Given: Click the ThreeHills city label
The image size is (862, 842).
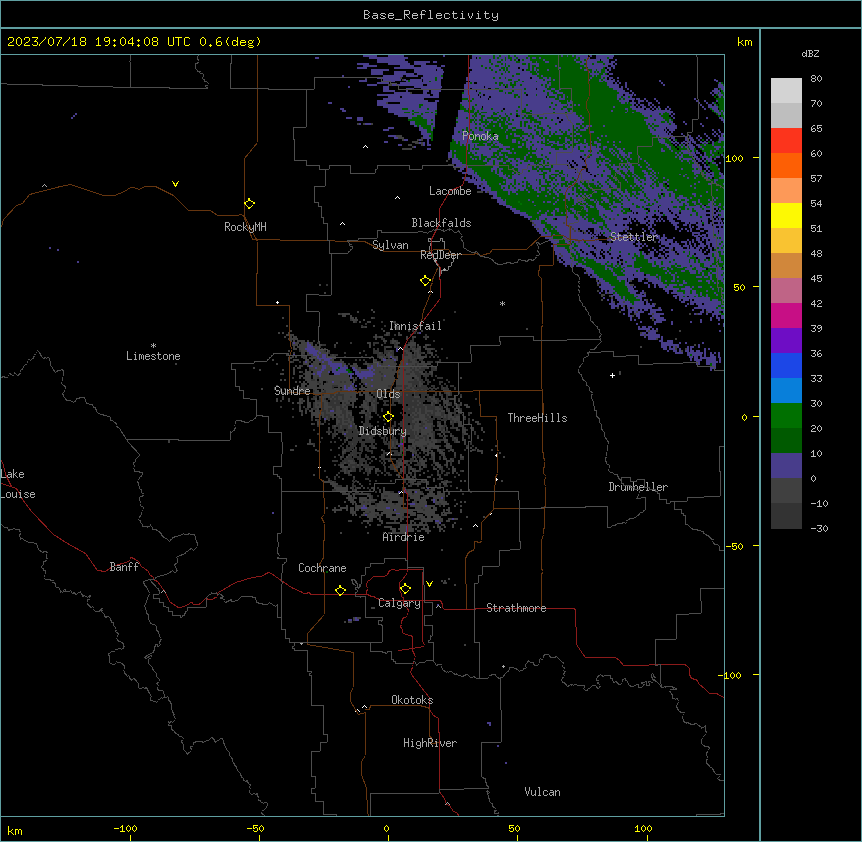Looking at the screenshot, I should point(537,418).
